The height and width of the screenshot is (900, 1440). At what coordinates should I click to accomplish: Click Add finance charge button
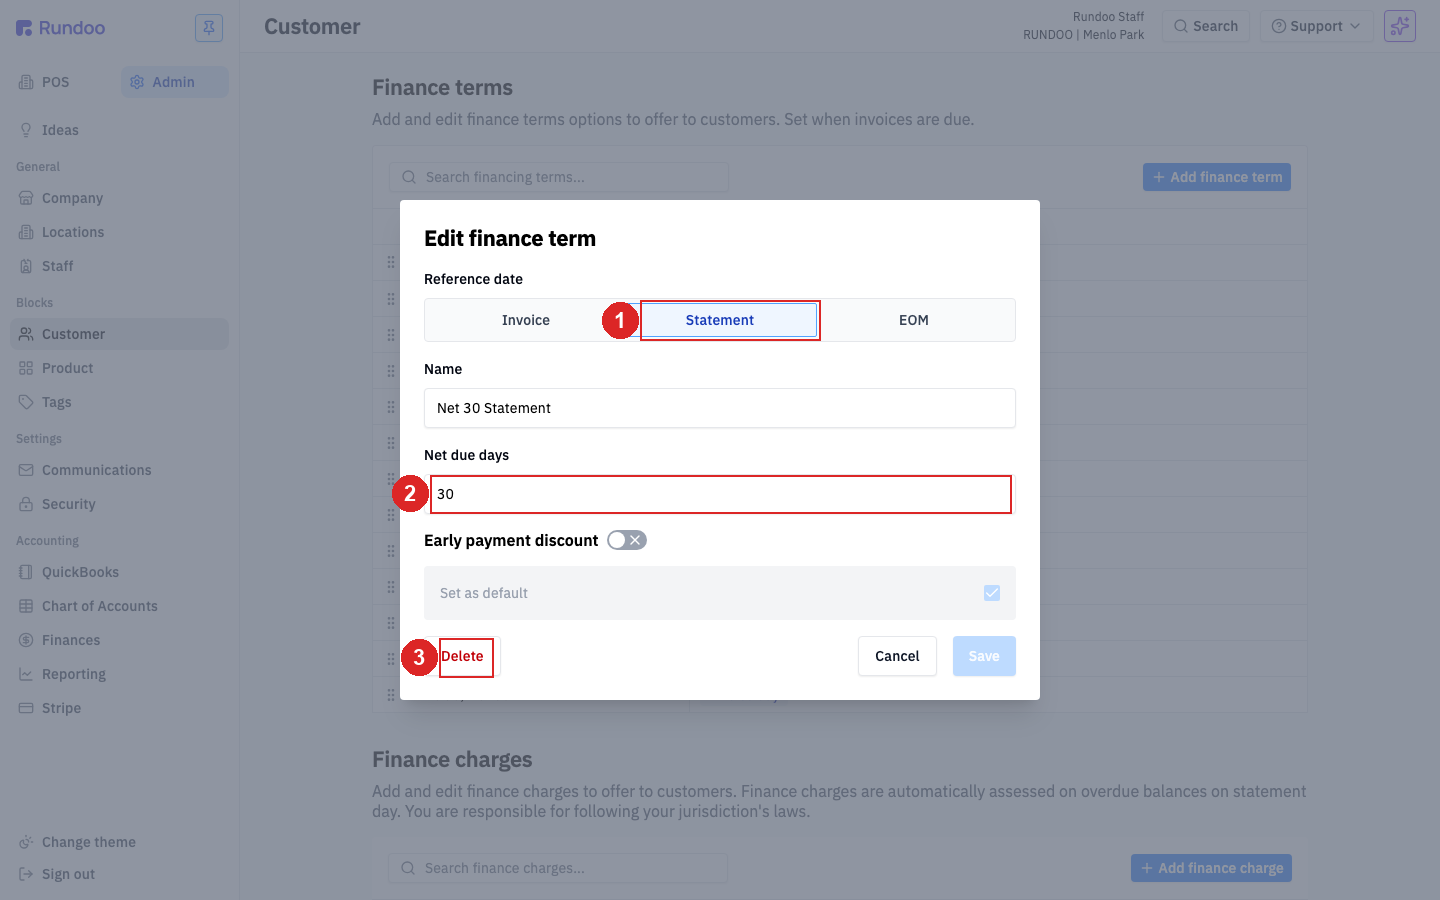1211,868
